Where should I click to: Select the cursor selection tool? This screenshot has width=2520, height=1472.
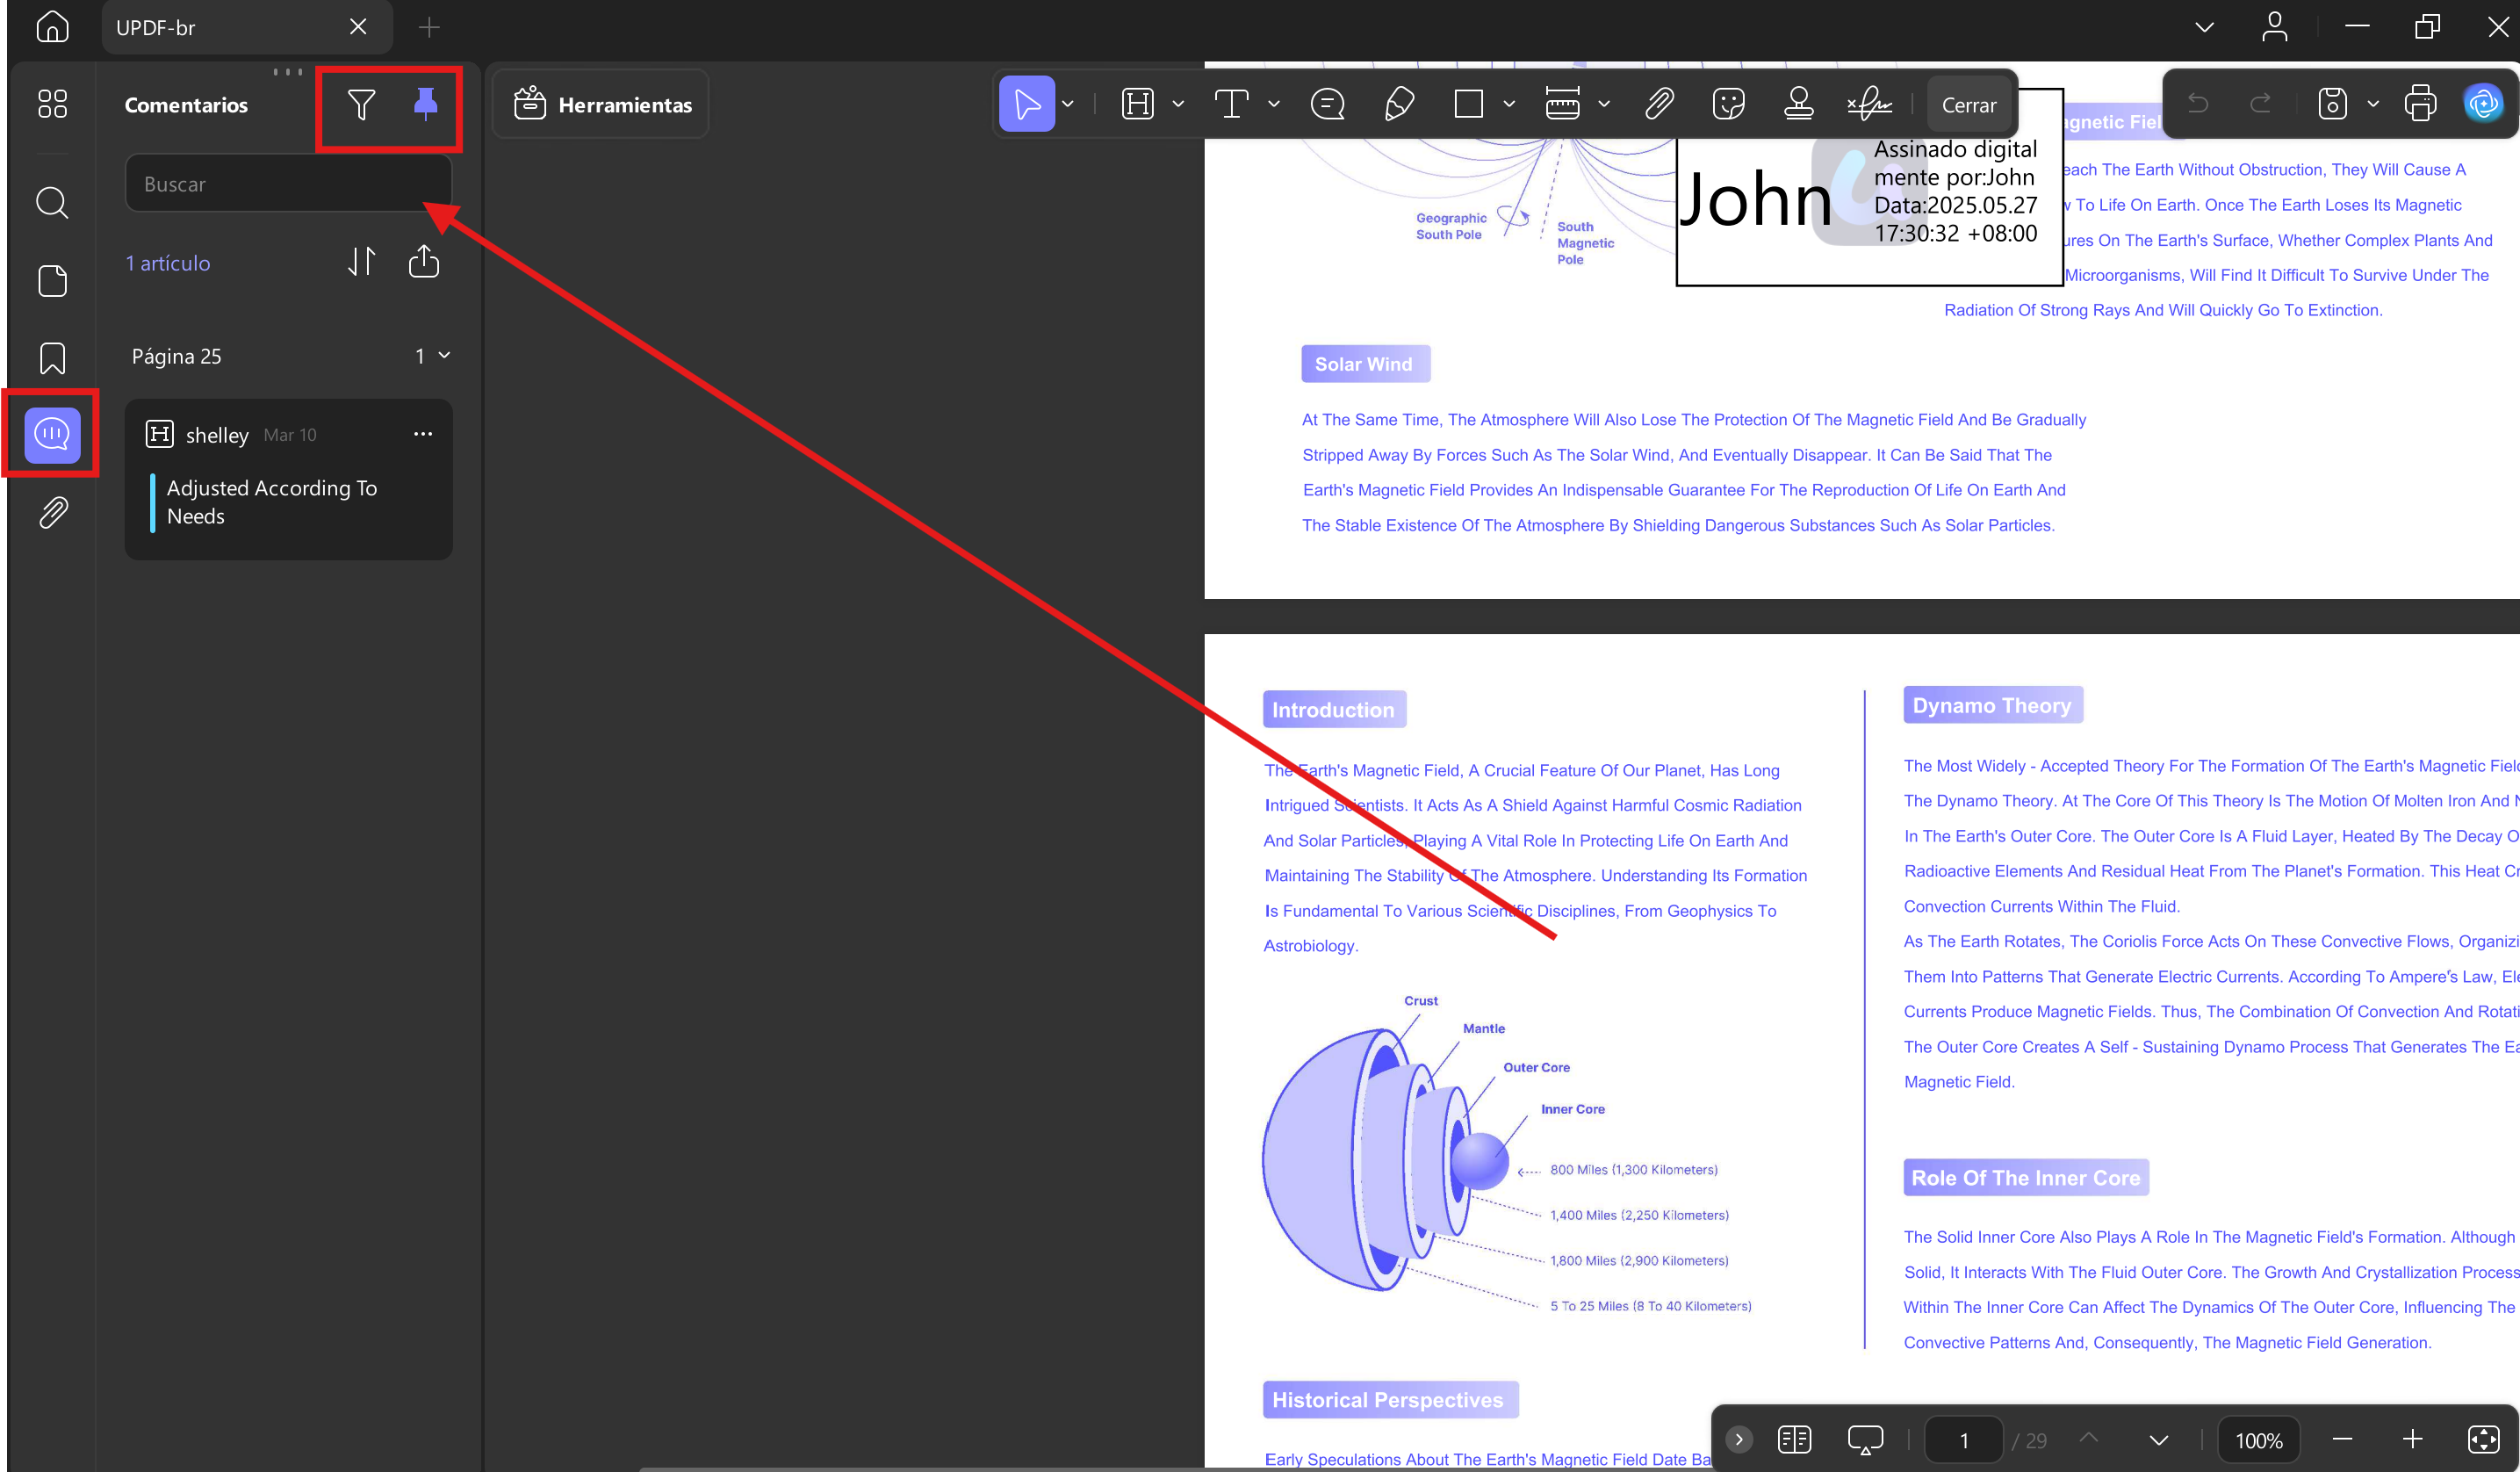click(1027, 104)
